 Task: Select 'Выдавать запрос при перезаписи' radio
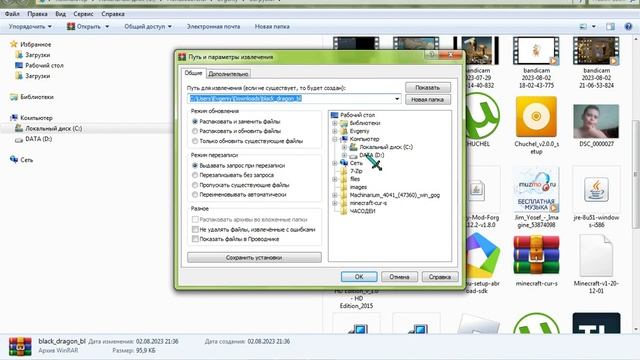tap(195, 165)
